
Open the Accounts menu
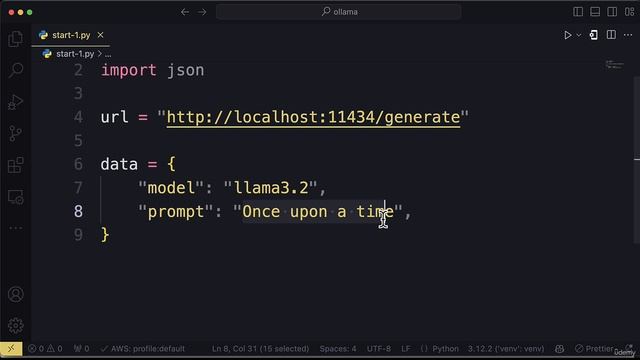16,294
